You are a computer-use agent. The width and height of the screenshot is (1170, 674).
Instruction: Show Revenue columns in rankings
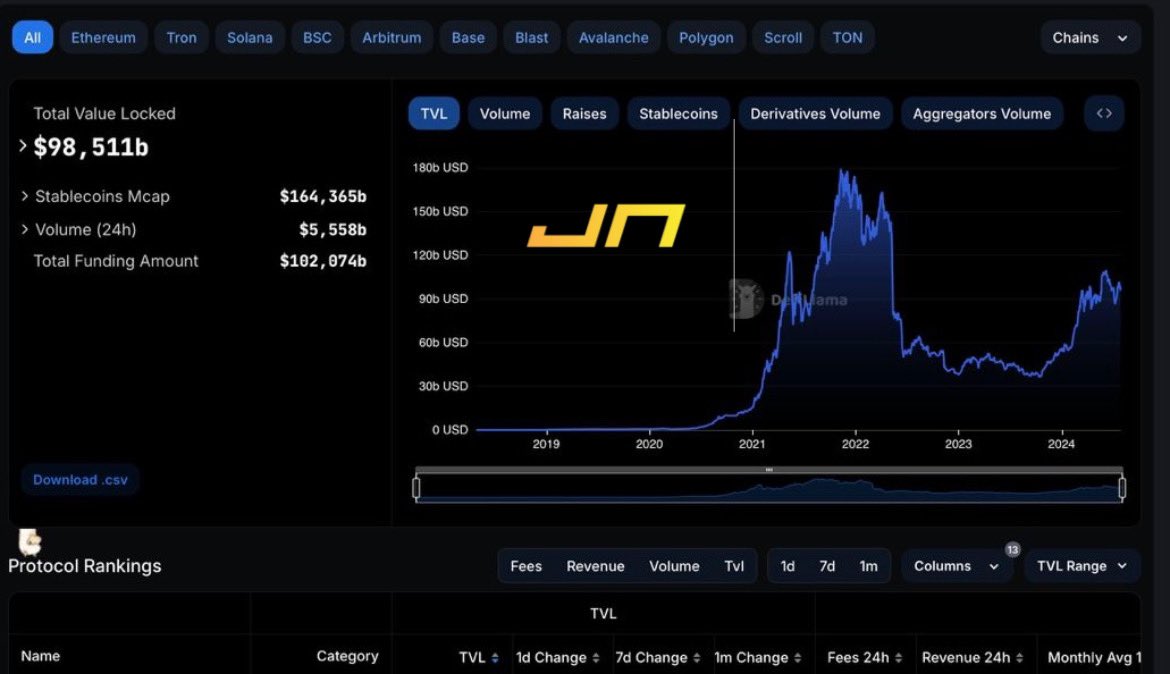tap(595, 566)
